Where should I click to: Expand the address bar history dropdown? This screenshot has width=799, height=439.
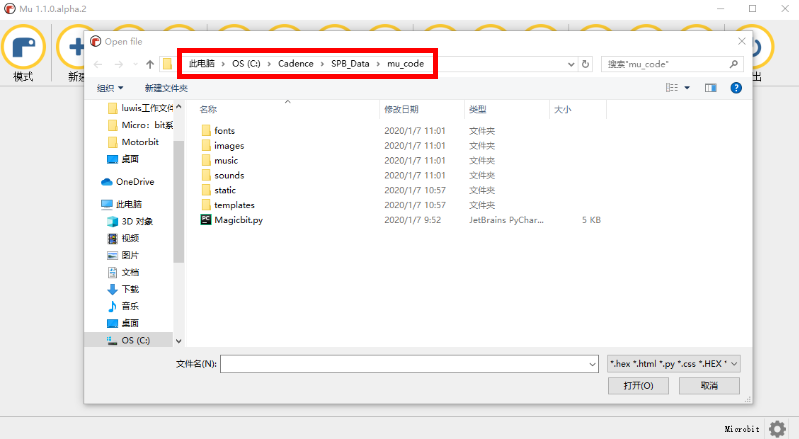click(x=571, y=64)
